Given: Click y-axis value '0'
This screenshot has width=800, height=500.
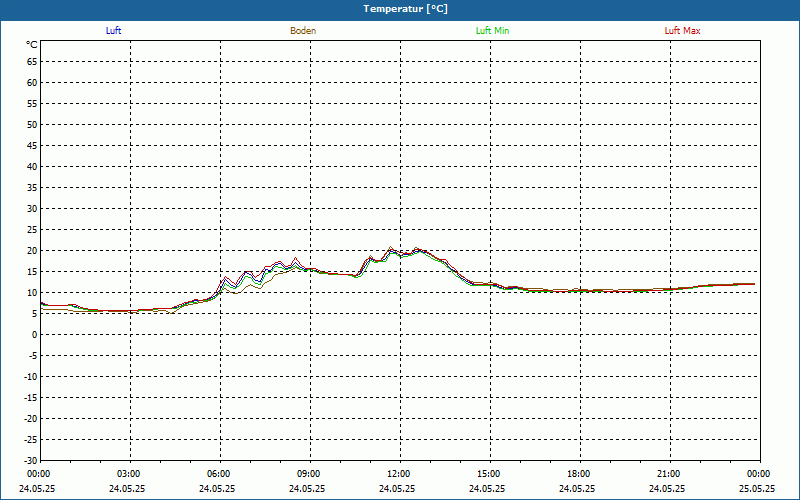Looking at the screenshot, I should [35, 335].
